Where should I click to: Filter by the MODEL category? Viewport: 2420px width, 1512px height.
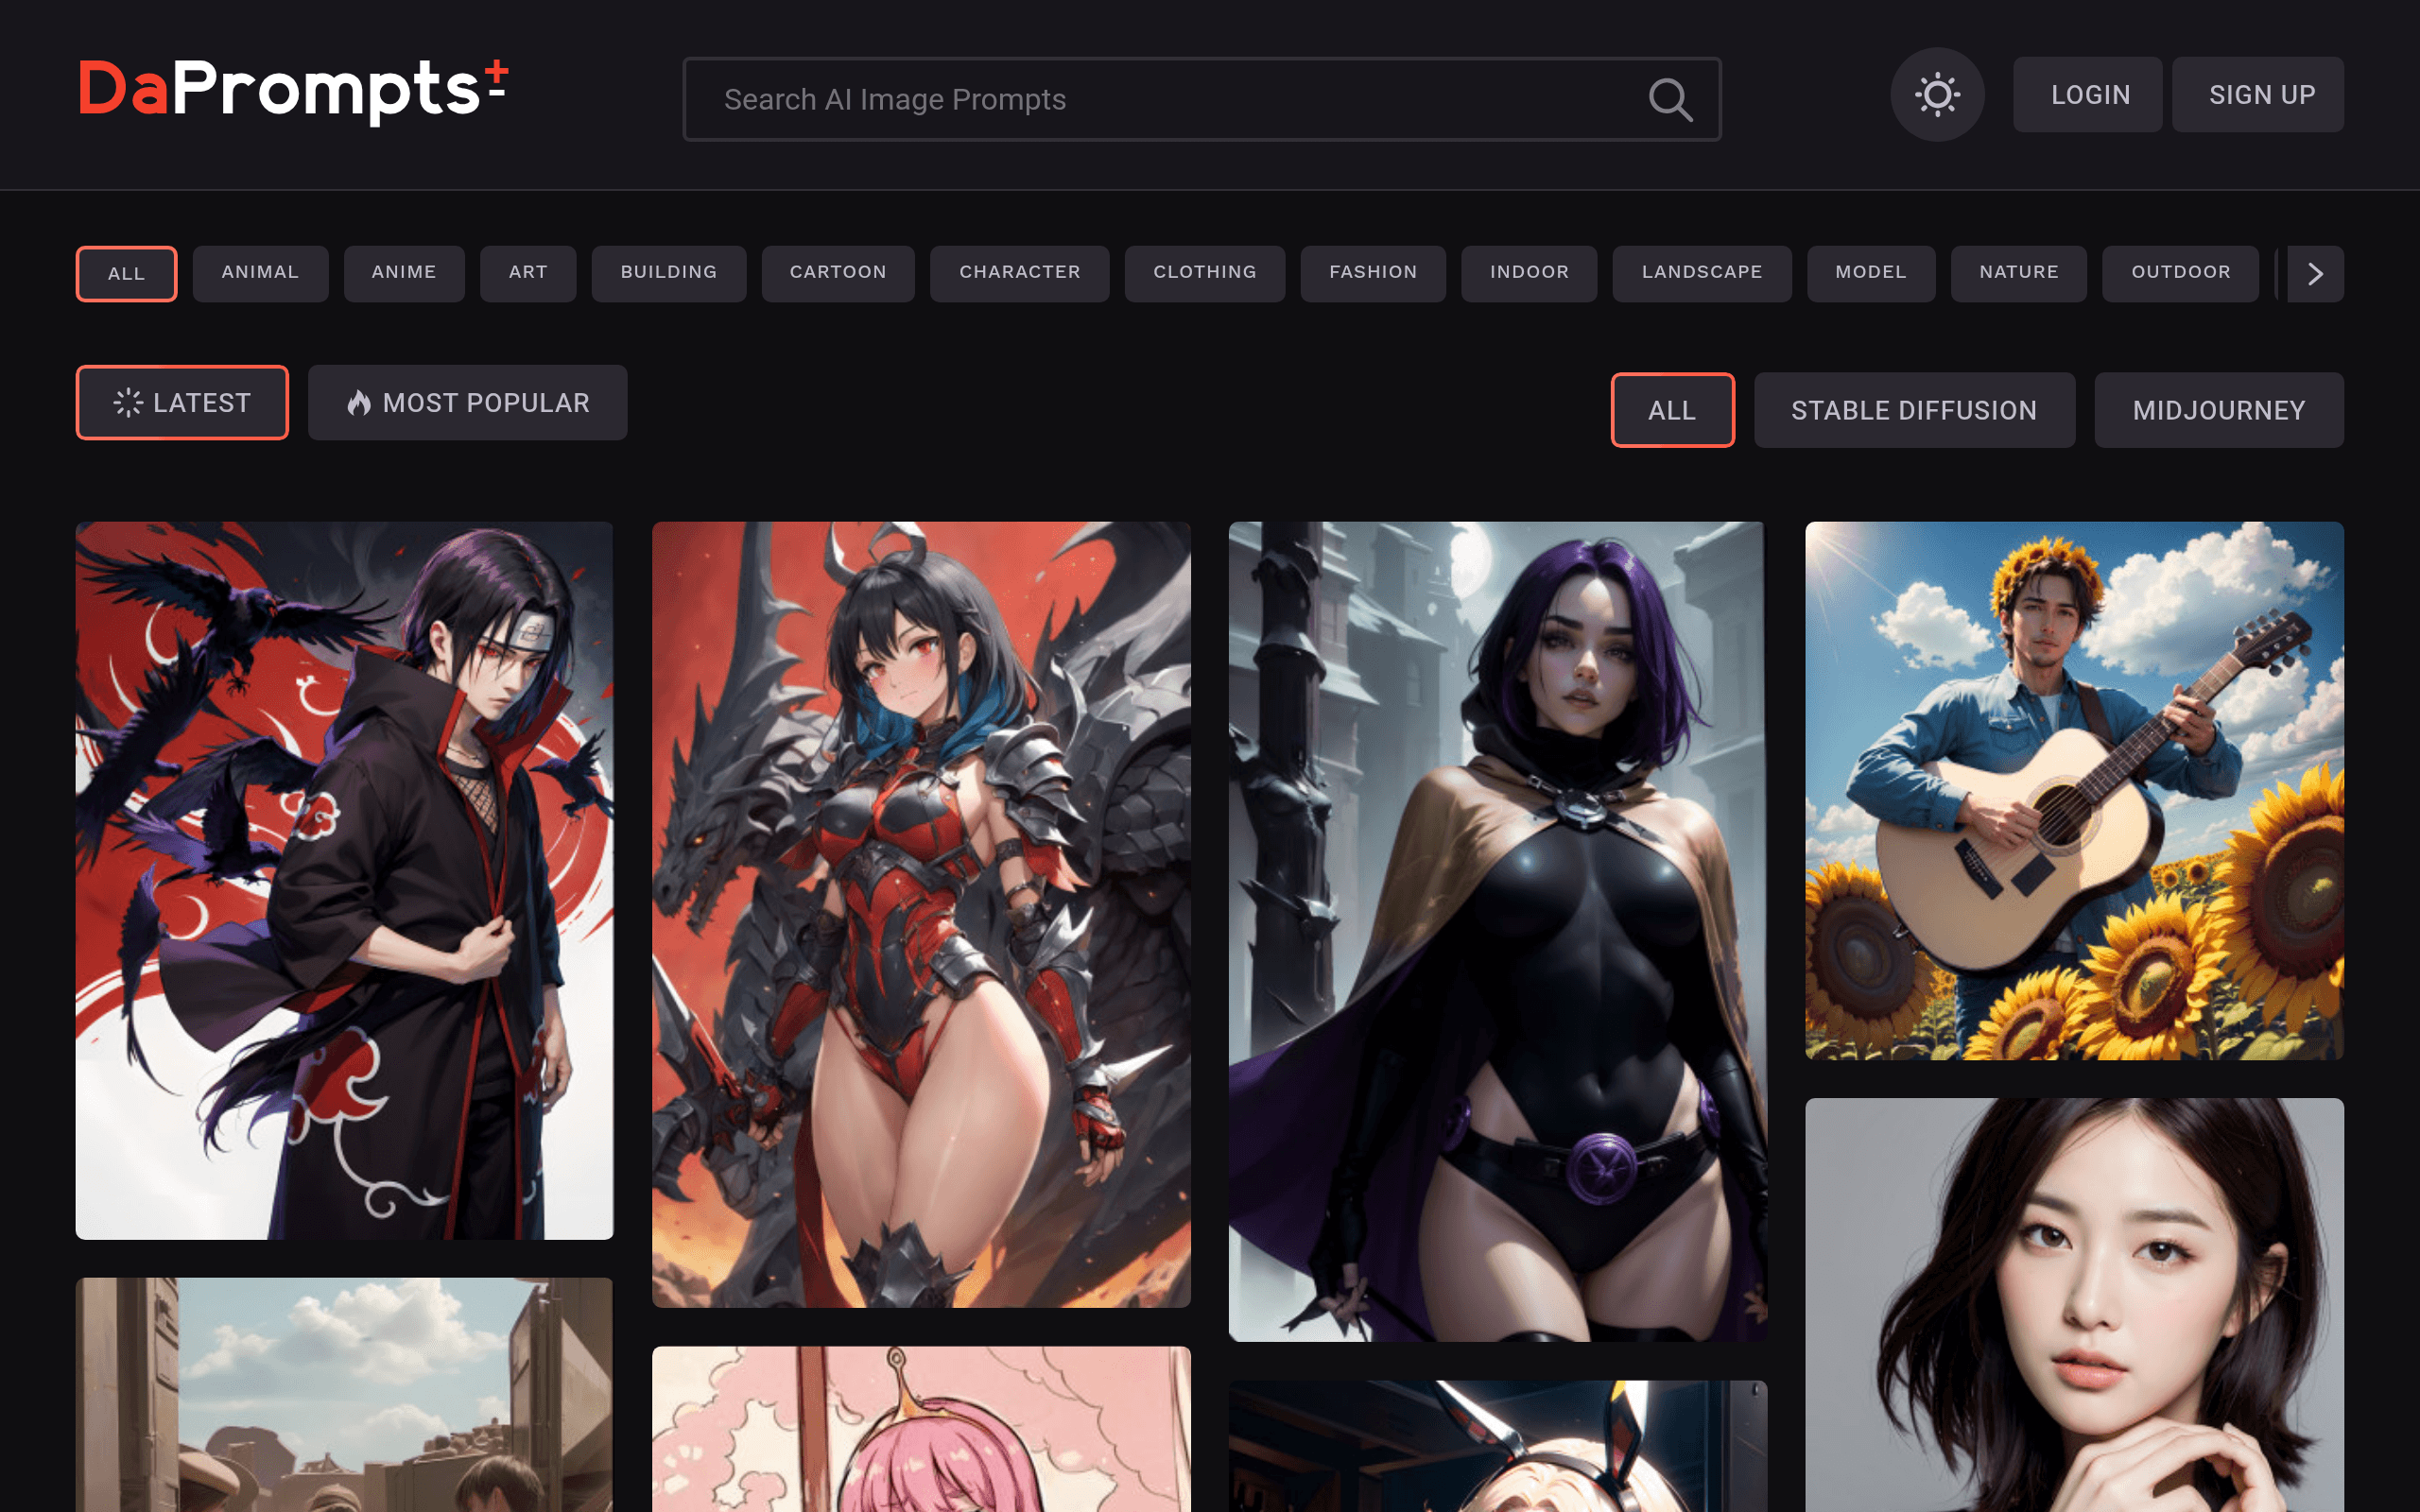[1871, 273]
